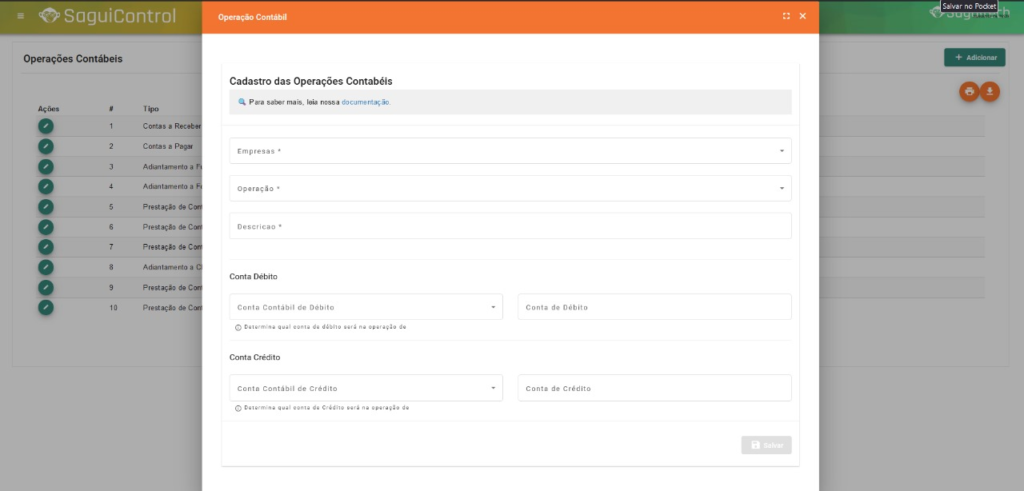This screenshot has height=491, width=1024.
Task: Click the fullscreen icon in dialog header
Action: pos(786,16)
